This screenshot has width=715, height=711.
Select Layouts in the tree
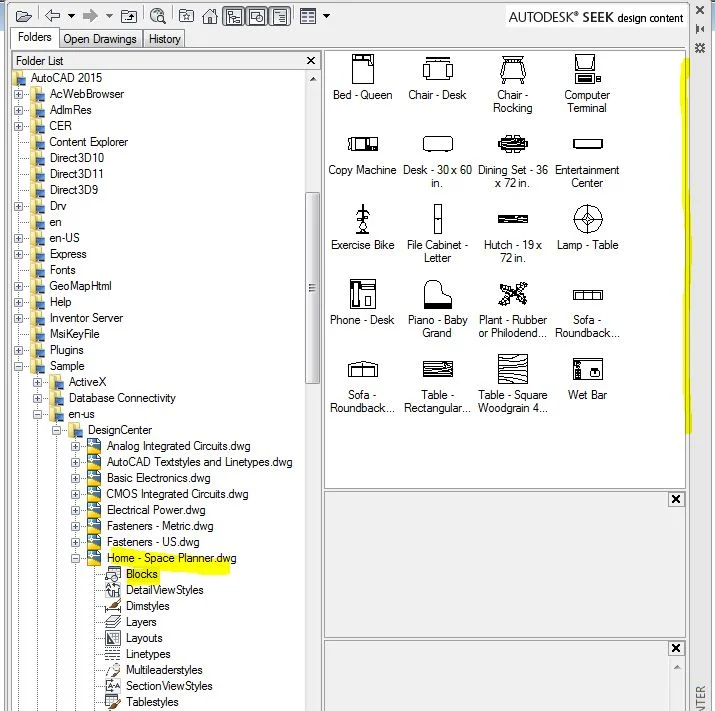coord(144,638)
